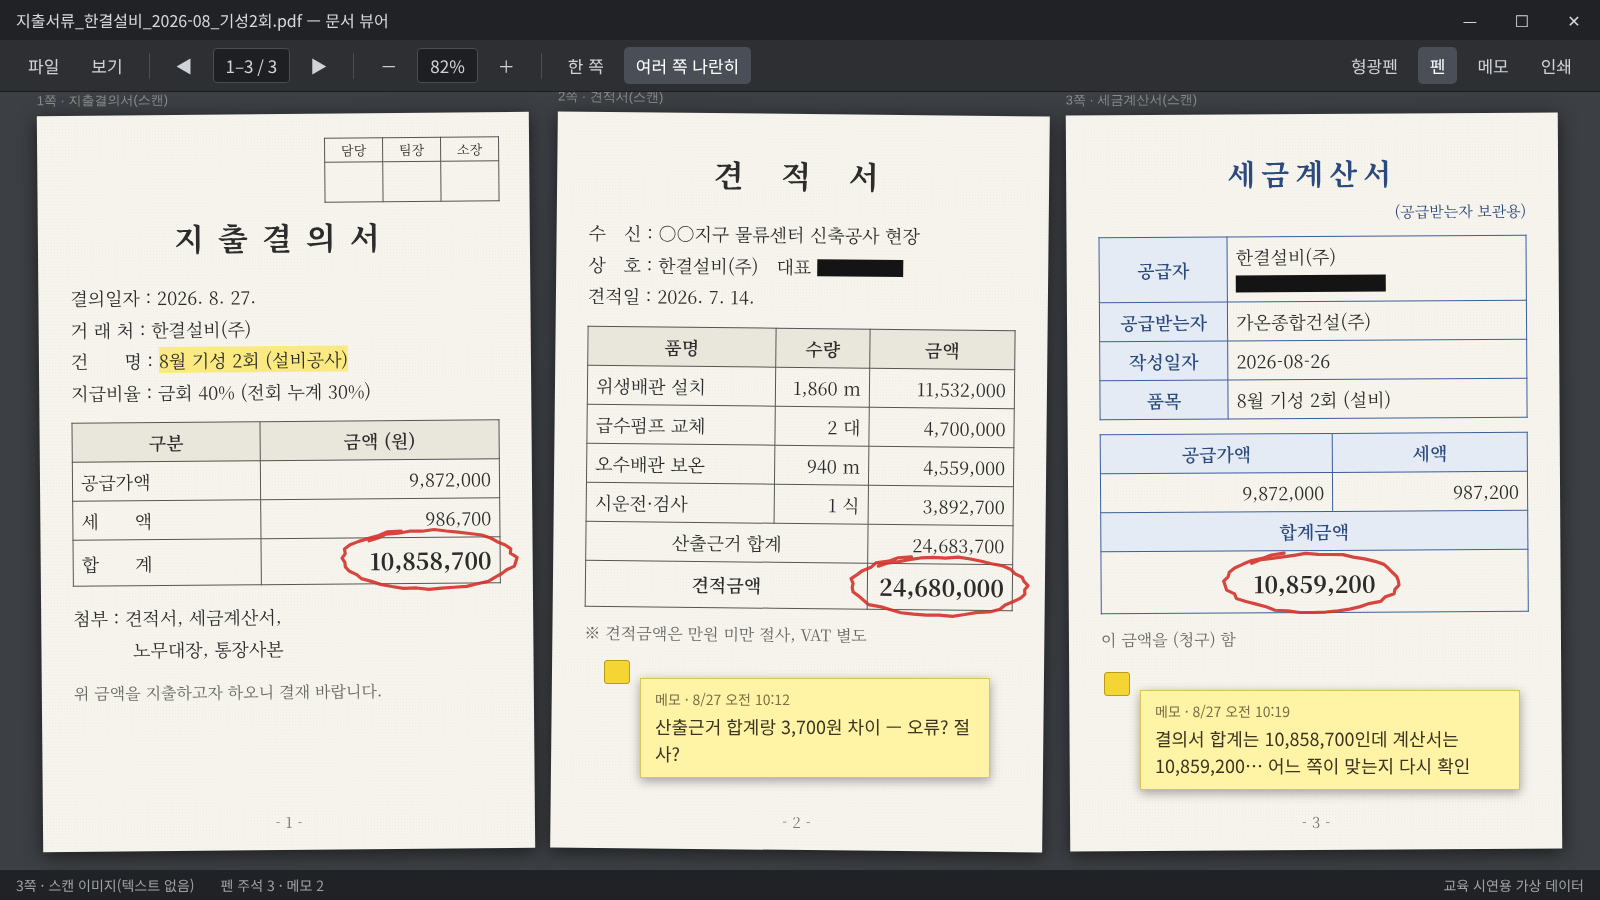1600x900 pixels.
Task: Click the recipient name 가온종합건설(주)
Action: click(1303, 322)
